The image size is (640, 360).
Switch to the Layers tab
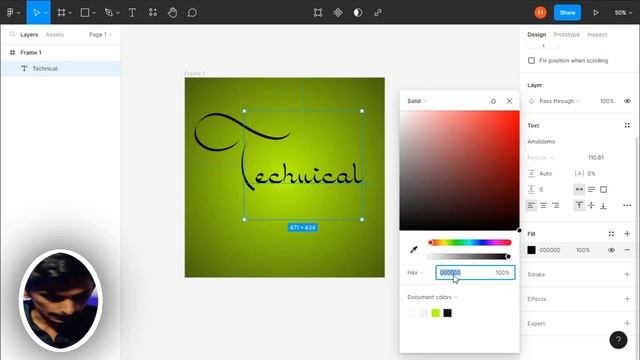coord(29,35)
